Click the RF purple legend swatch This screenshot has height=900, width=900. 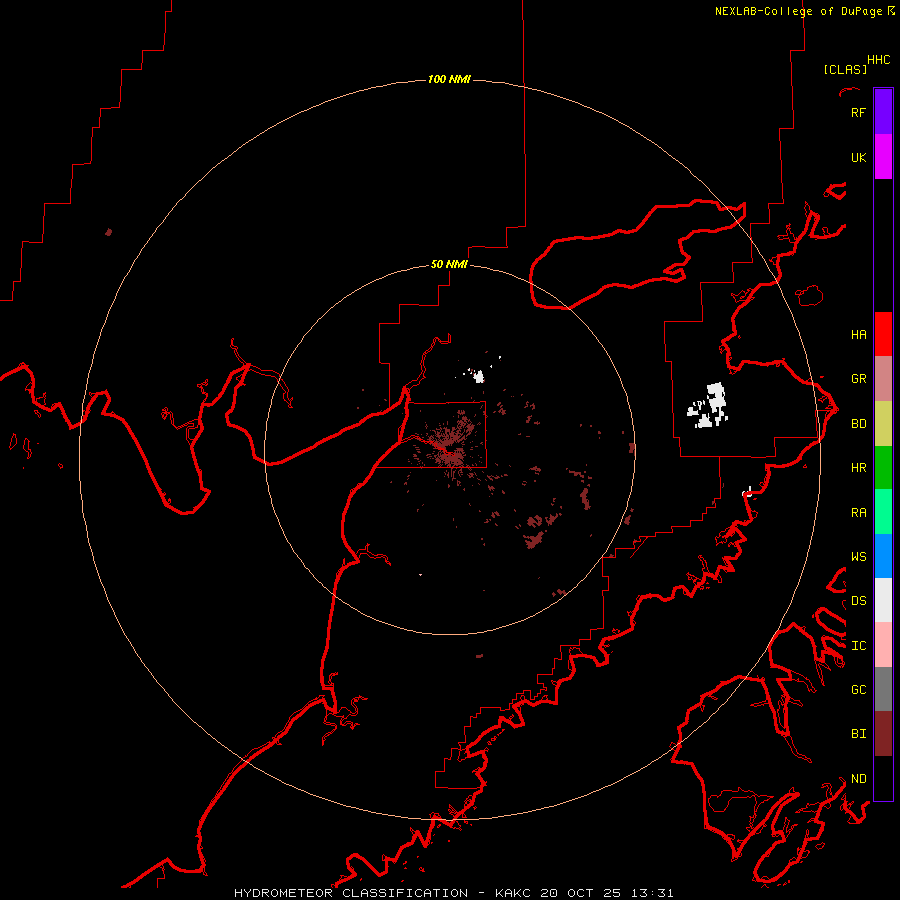[883, 112]
